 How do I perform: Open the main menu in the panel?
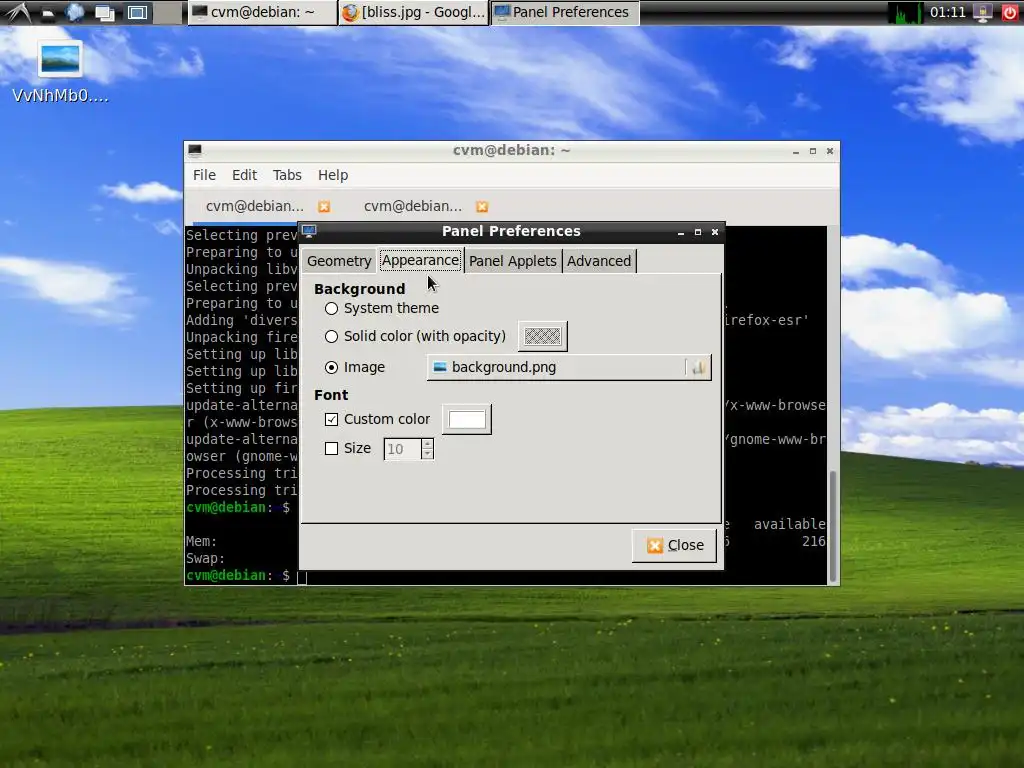coord(16,12)
